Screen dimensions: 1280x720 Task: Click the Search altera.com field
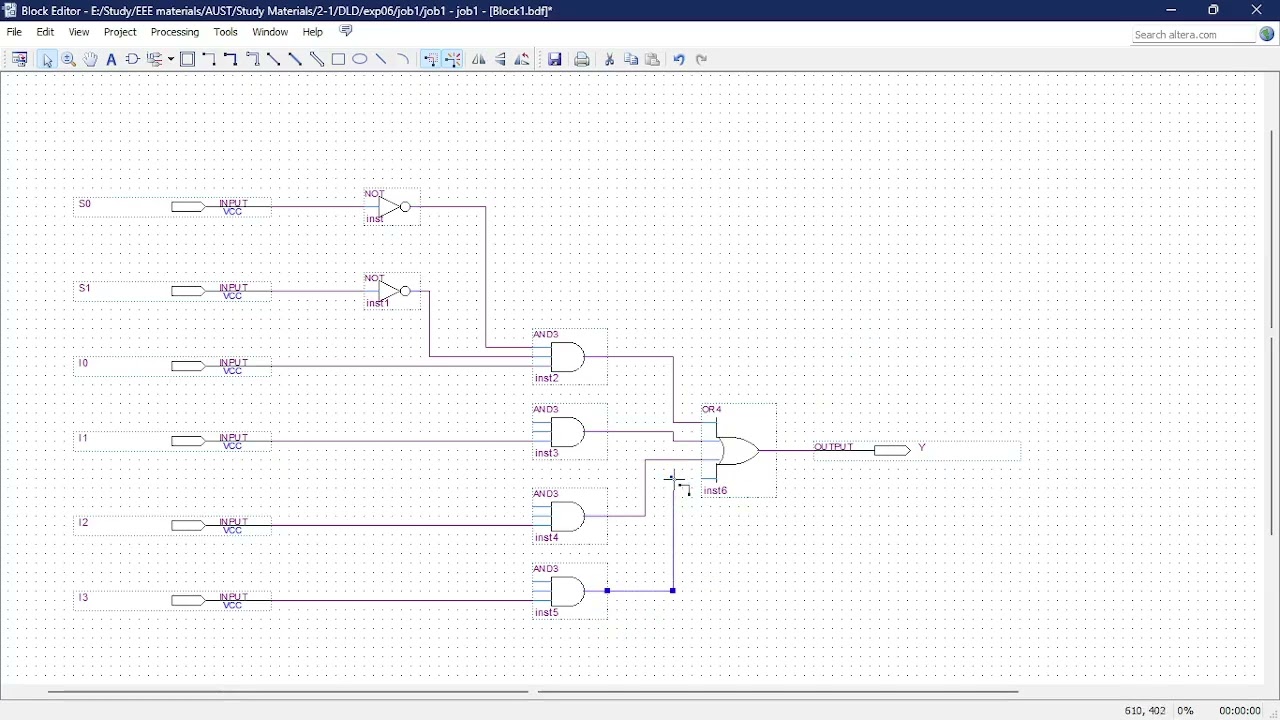point(1193,34)
